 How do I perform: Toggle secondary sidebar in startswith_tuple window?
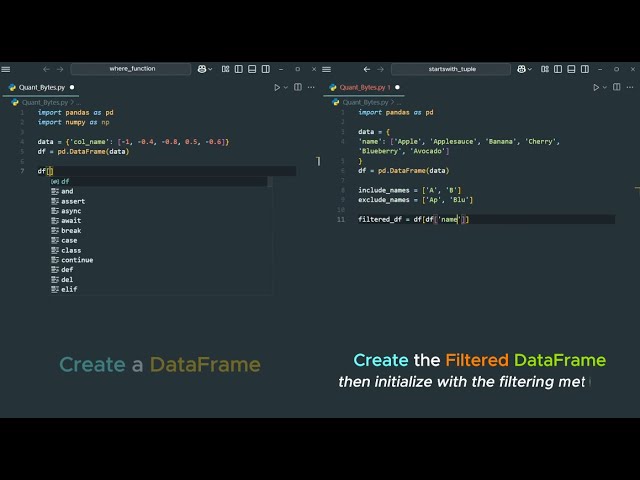tap(585, 69)
